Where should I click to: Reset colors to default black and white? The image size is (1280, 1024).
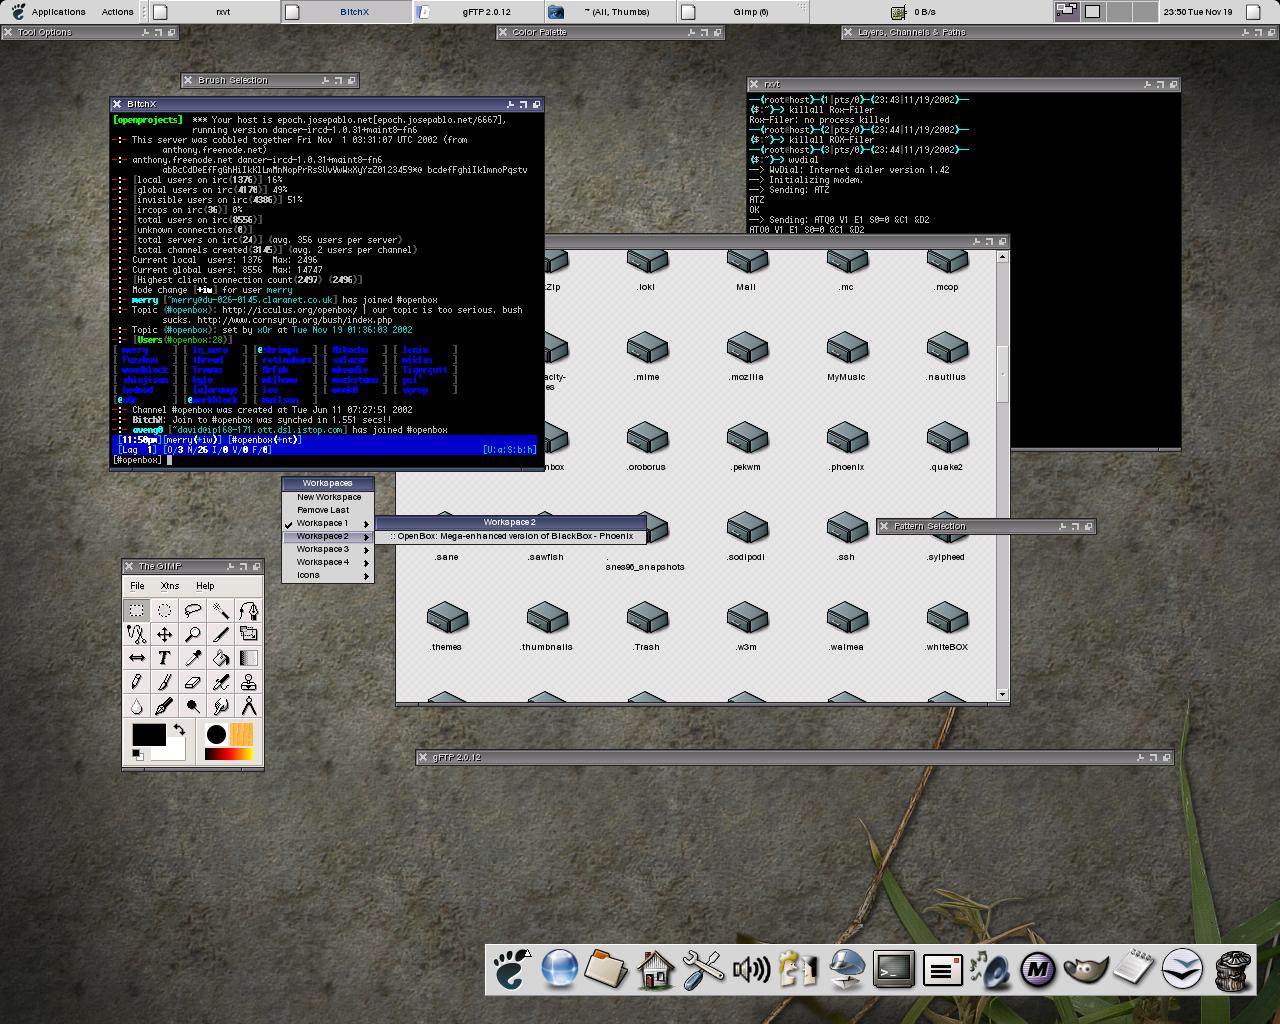138,755
